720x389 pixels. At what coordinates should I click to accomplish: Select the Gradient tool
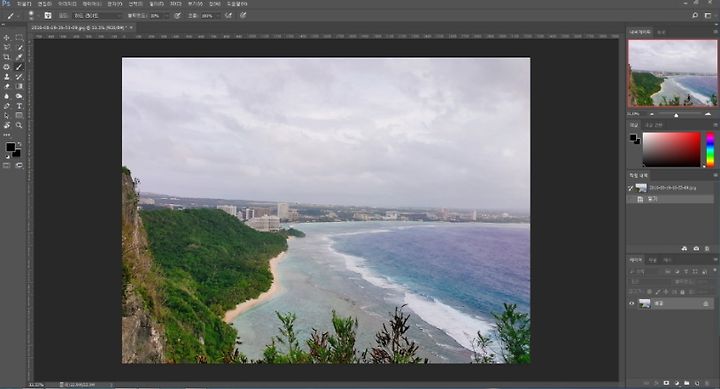tap(19, 86)
